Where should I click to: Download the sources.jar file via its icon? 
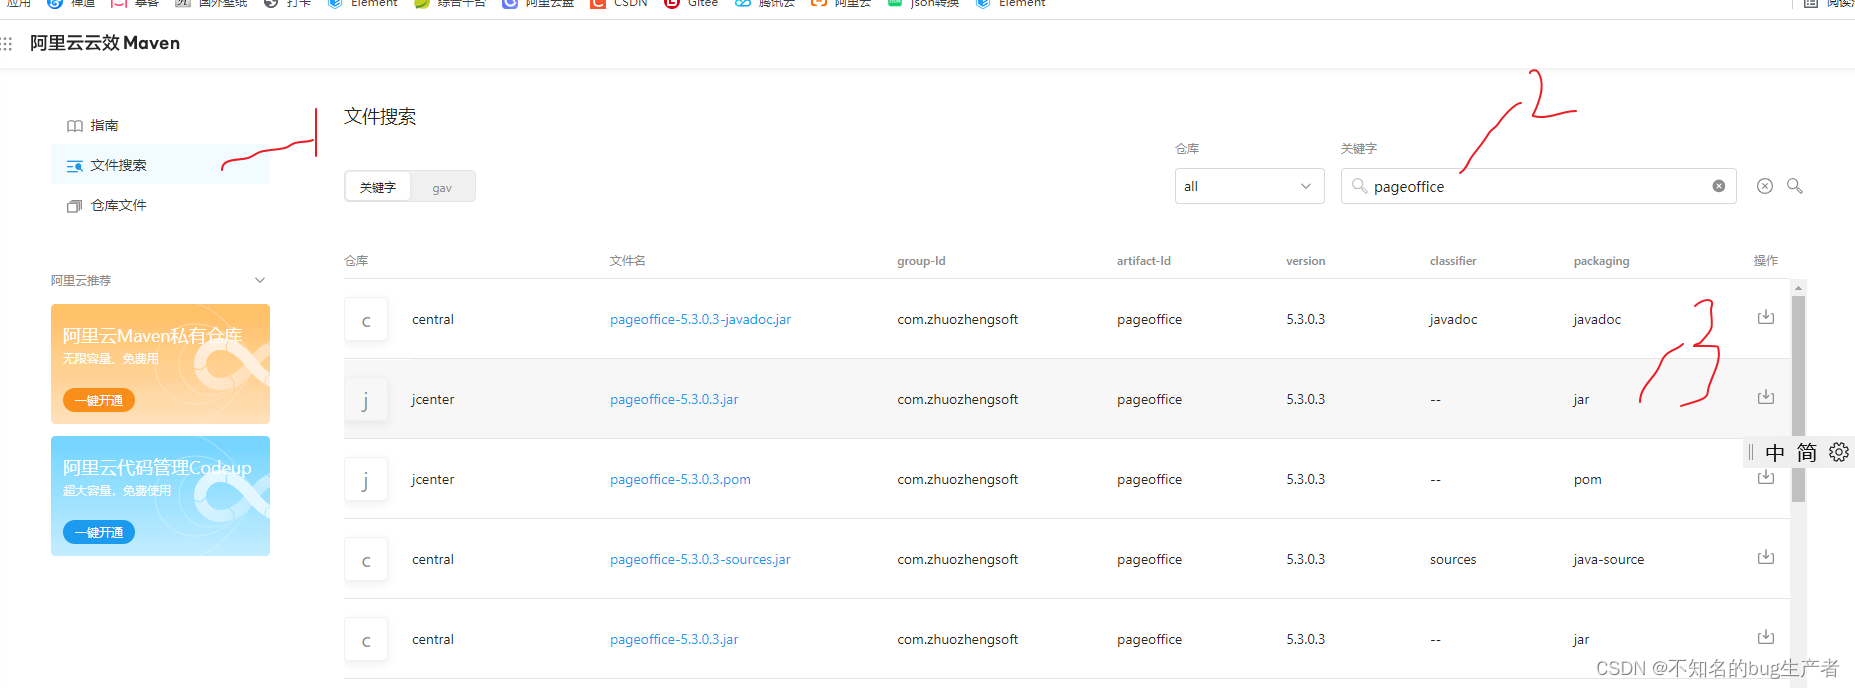coord(1766,557)
